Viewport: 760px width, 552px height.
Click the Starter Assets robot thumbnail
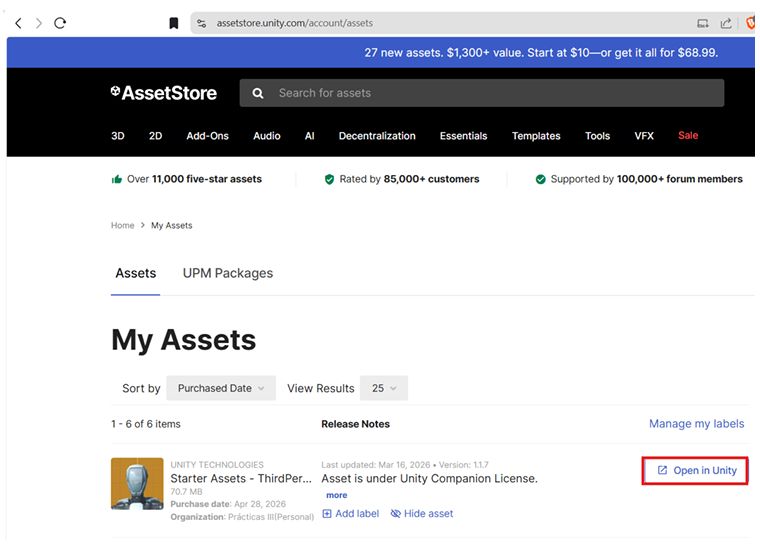click(137, 484)
